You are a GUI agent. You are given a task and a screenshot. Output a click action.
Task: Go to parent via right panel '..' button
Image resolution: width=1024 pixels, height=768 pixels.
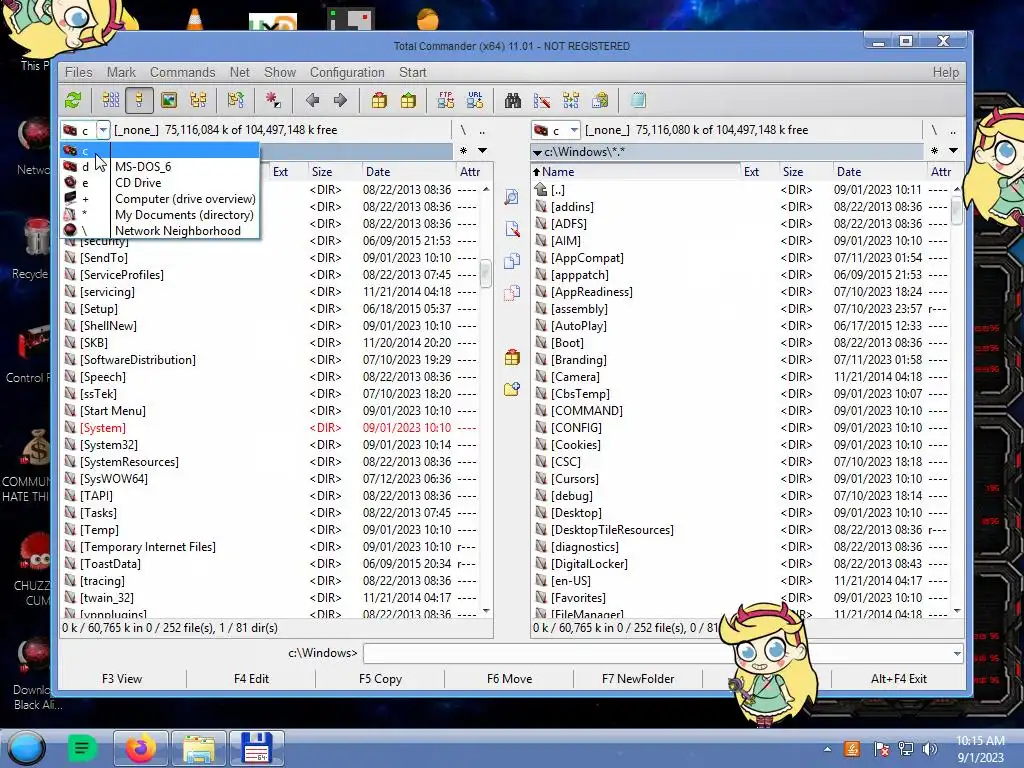pyautogui.click(x=953, y=130)
